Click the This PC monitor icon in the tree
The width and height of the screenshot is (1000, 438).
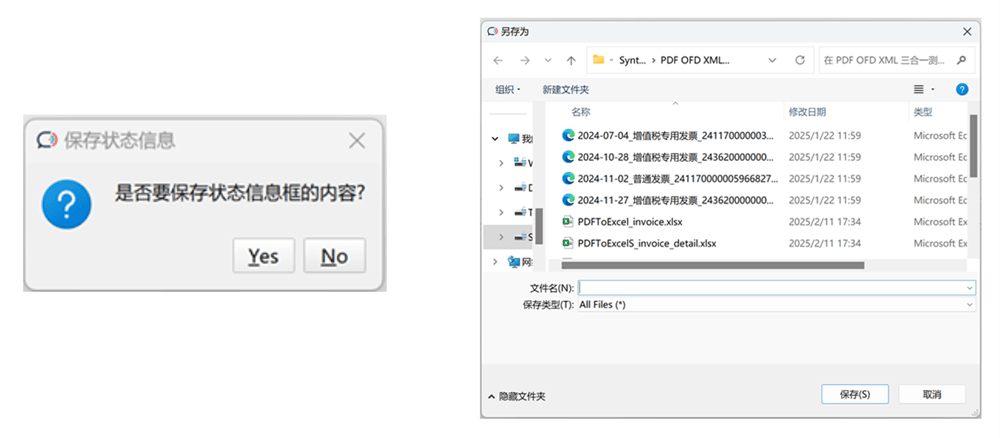[513, 138]
